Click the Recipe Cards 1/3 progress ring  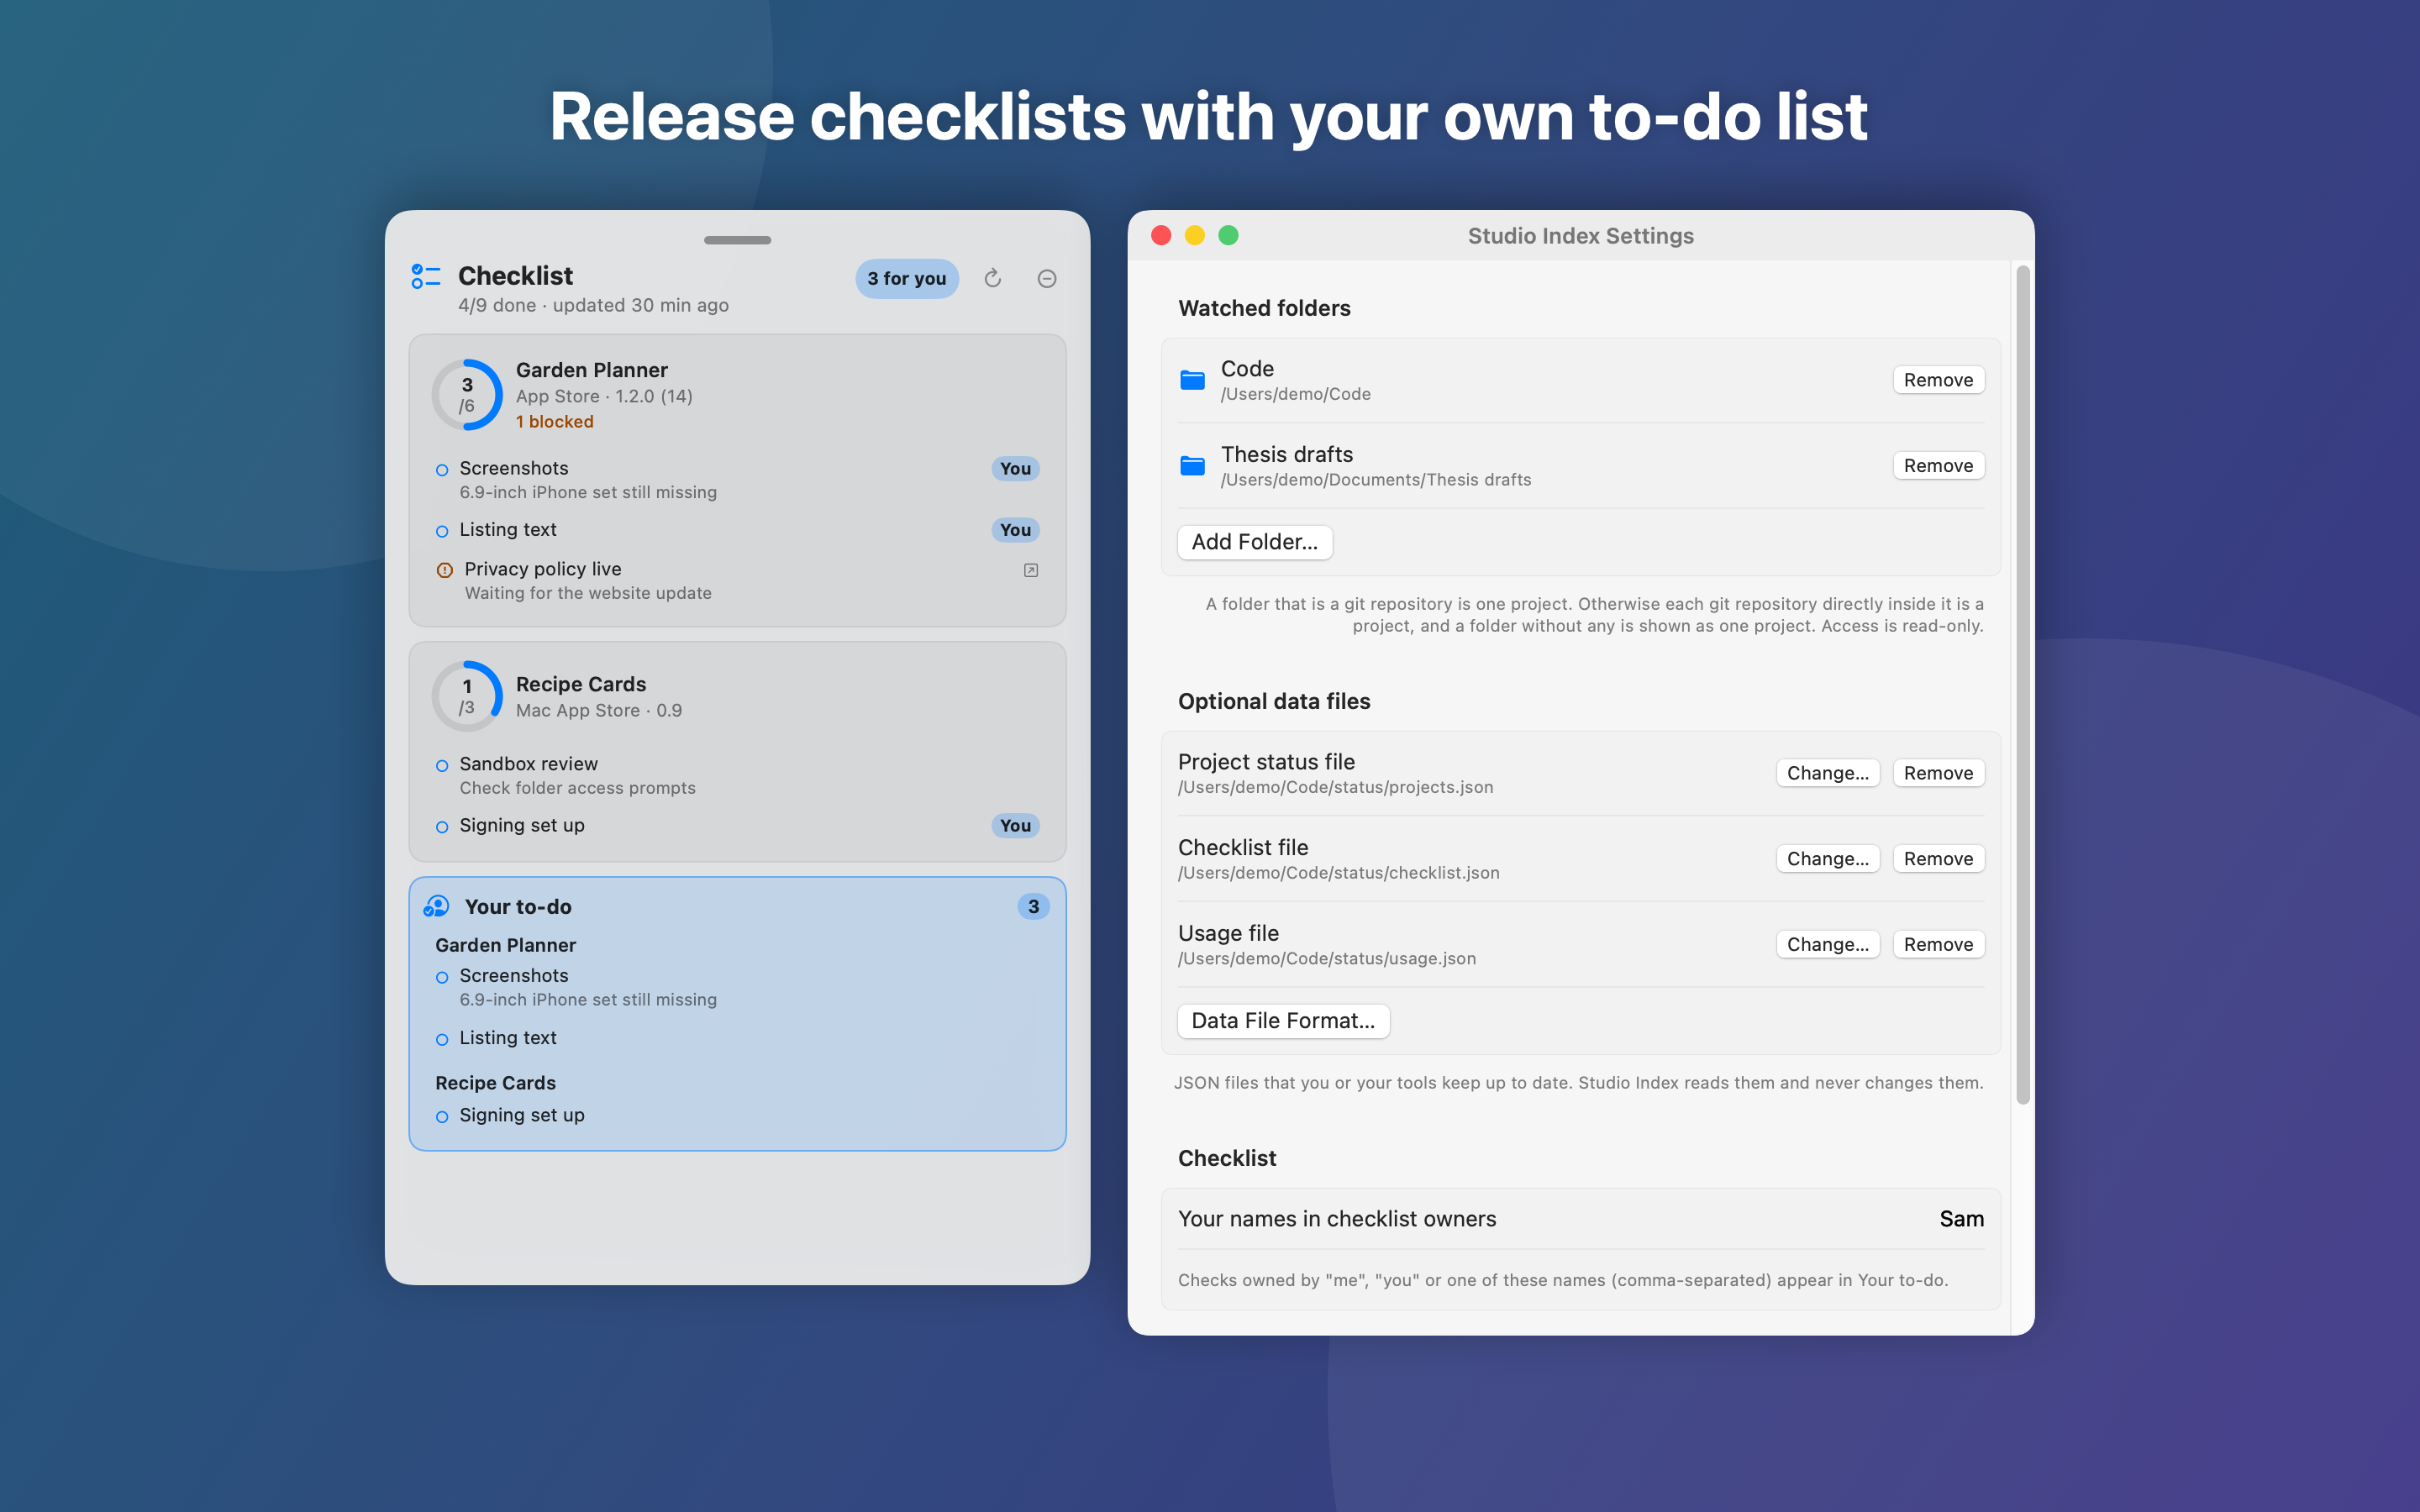pos(467,696)
